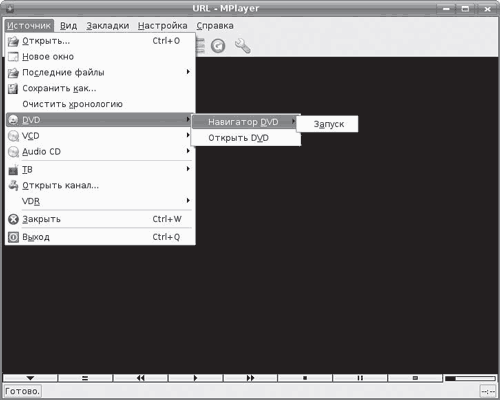Open the Настройка menu
The height and width of the screenshot is (400, 500).
coord(163,26)
